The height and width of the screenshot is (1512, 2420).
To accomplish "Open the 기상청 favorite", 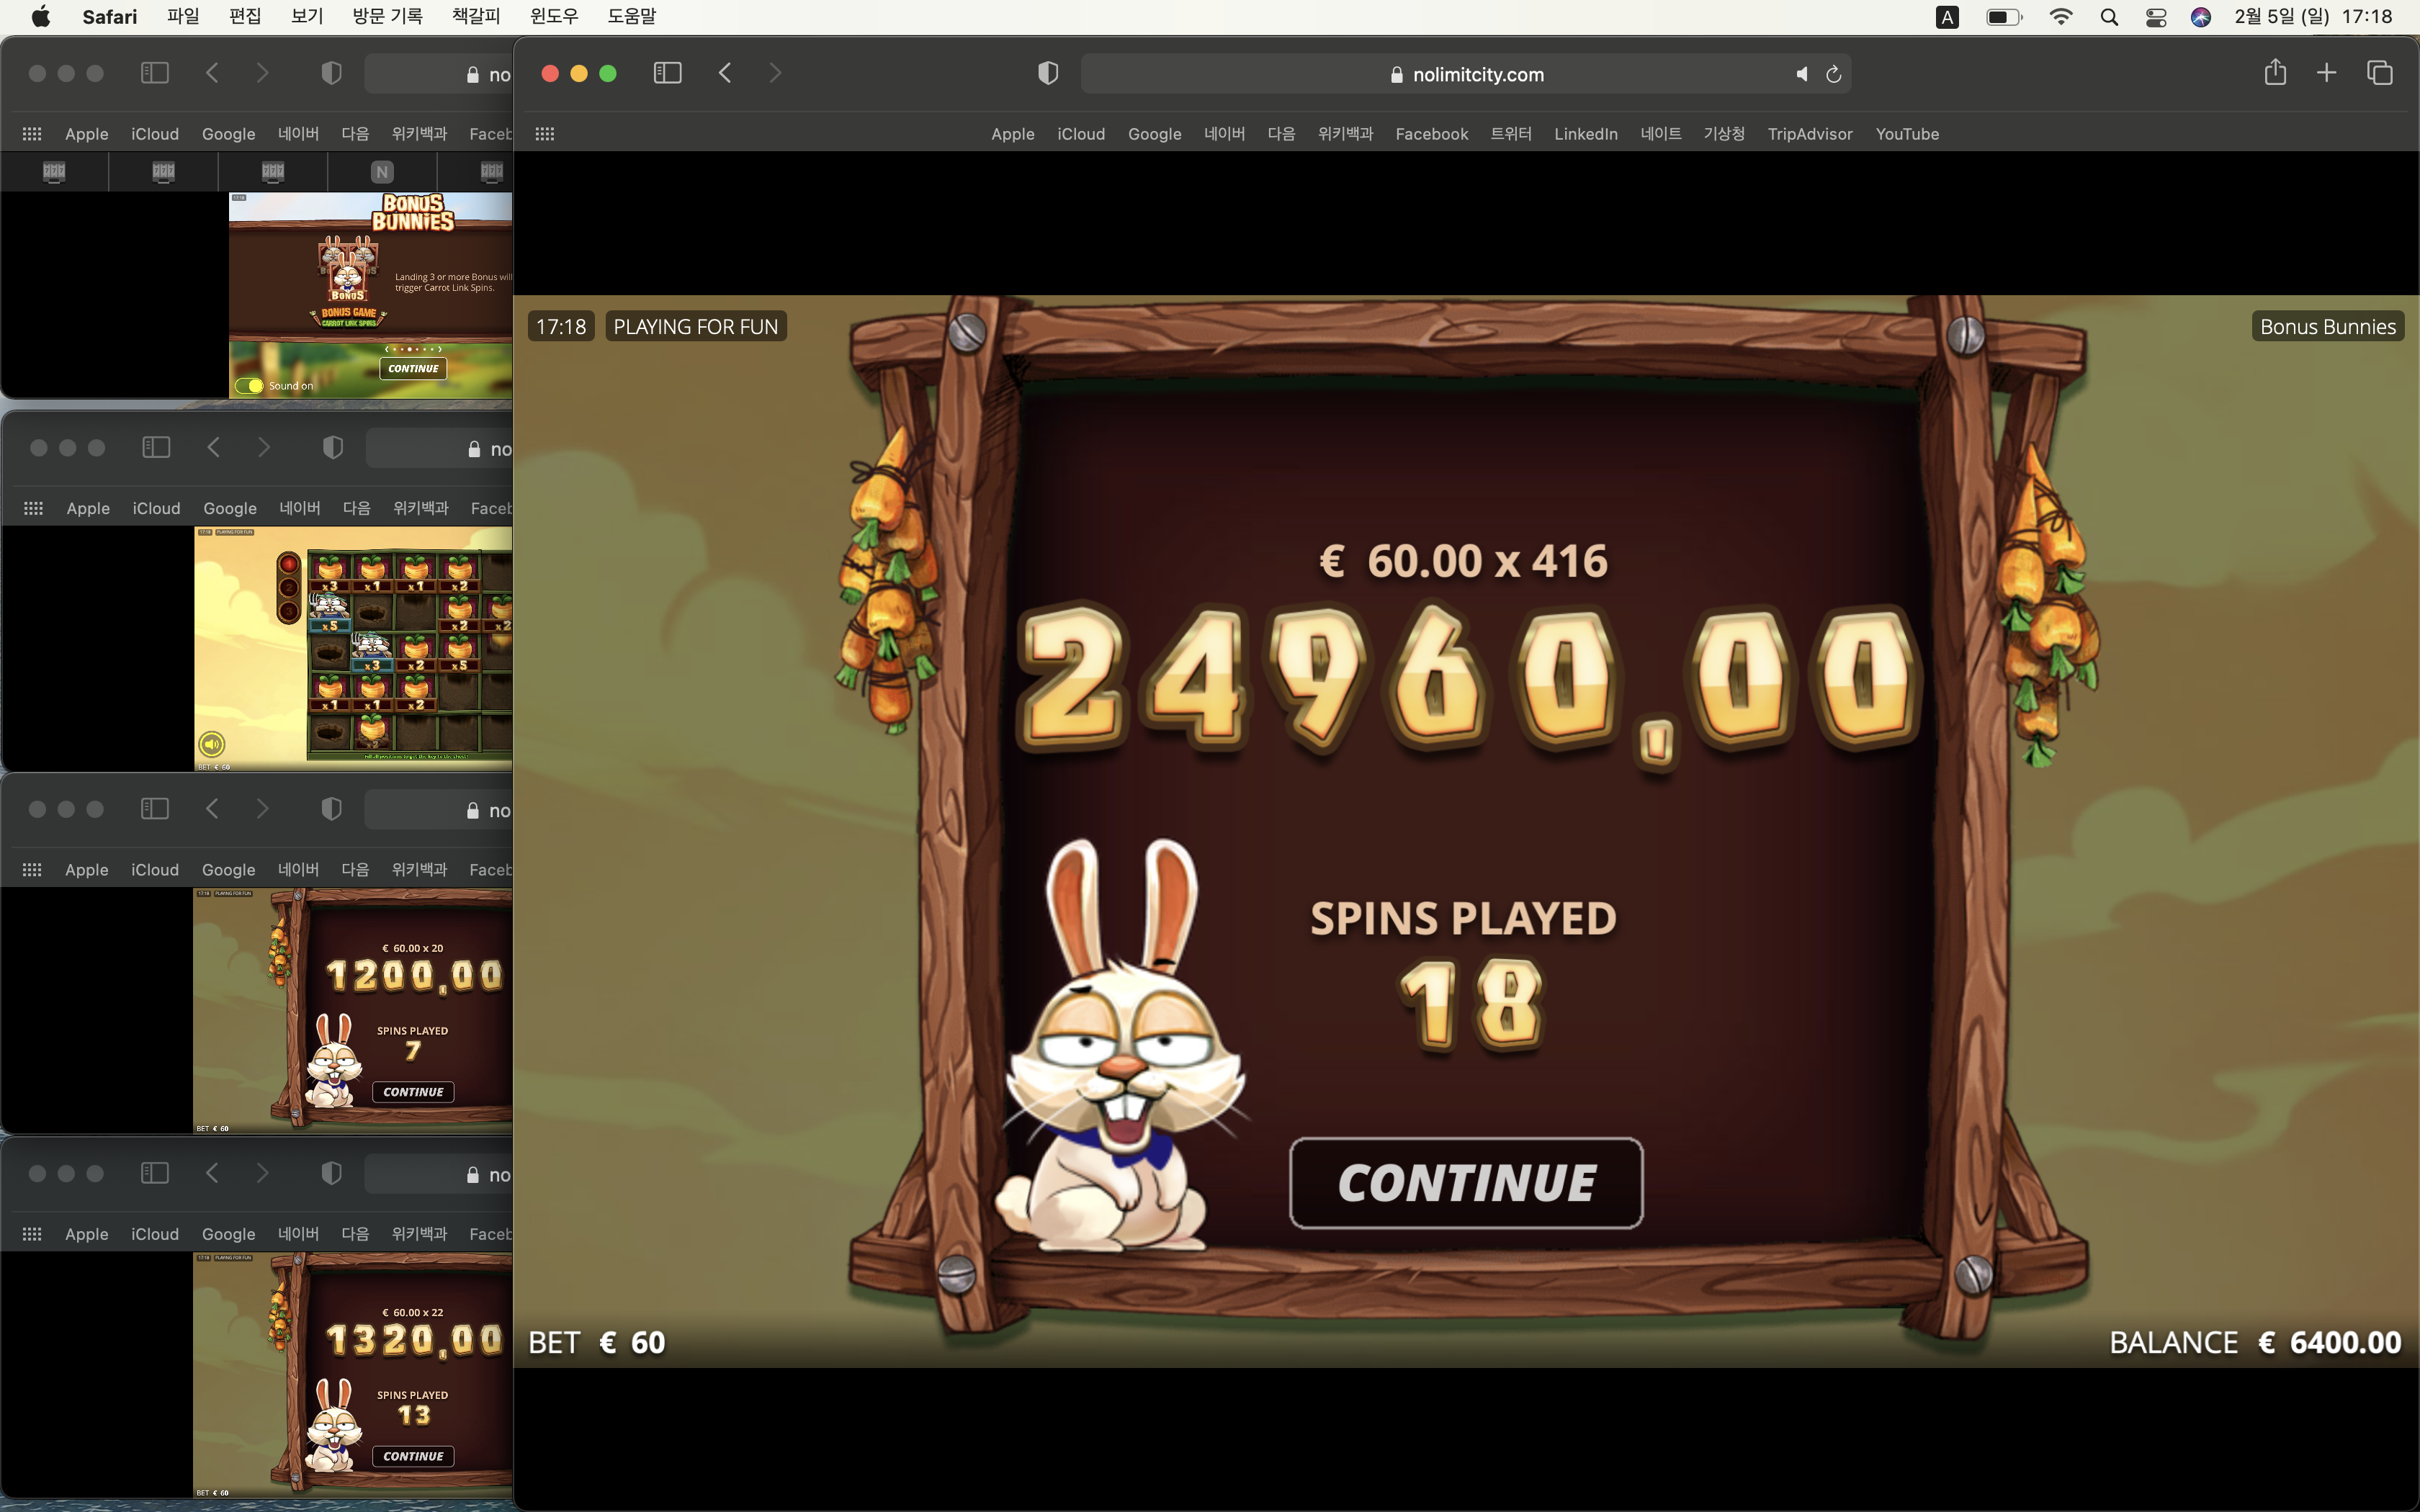I will (x=1724, y=134).
